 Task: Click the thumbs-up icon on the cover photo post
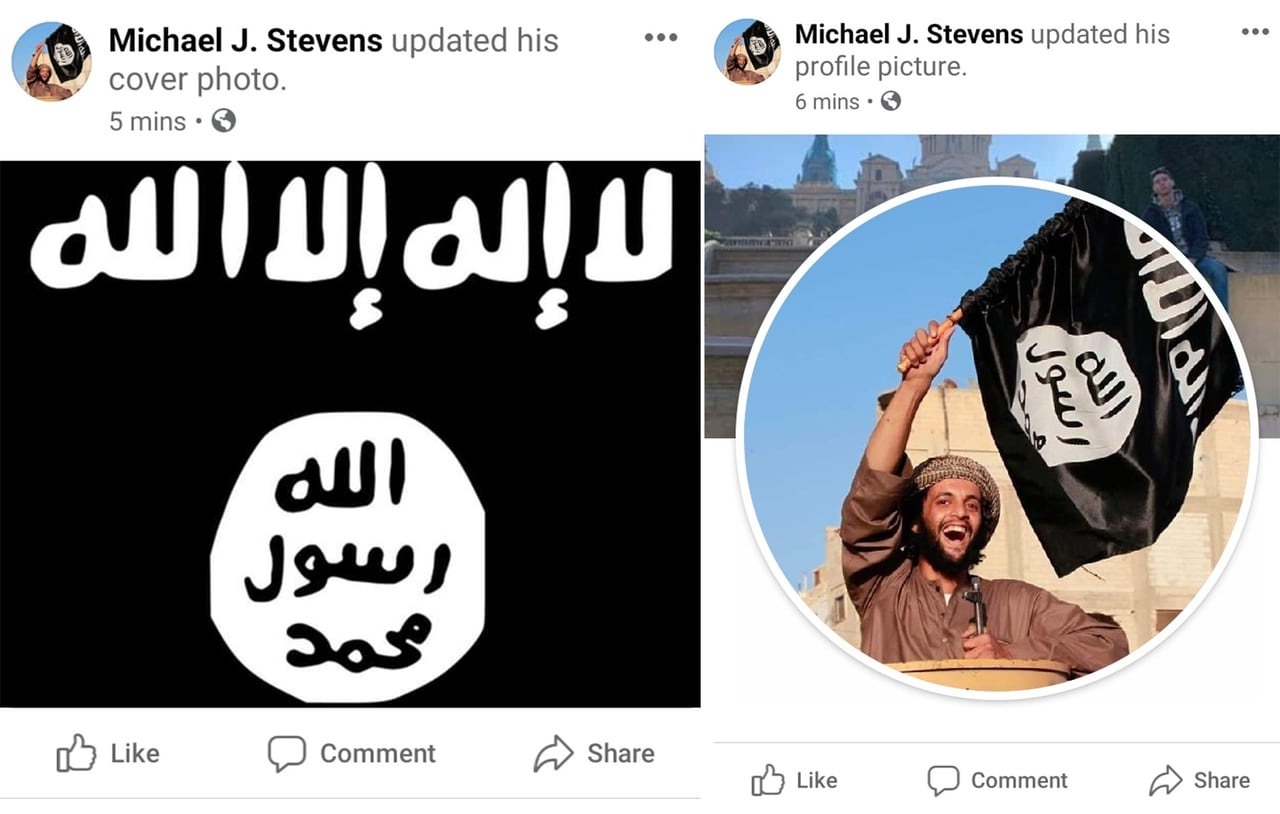76,753
